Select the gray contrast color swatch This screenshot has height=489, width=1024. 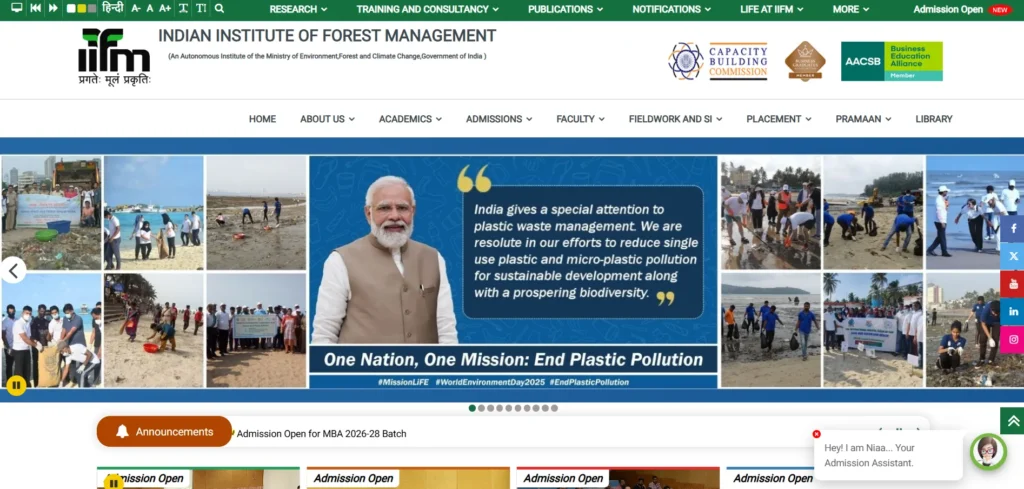click(92, 8)
